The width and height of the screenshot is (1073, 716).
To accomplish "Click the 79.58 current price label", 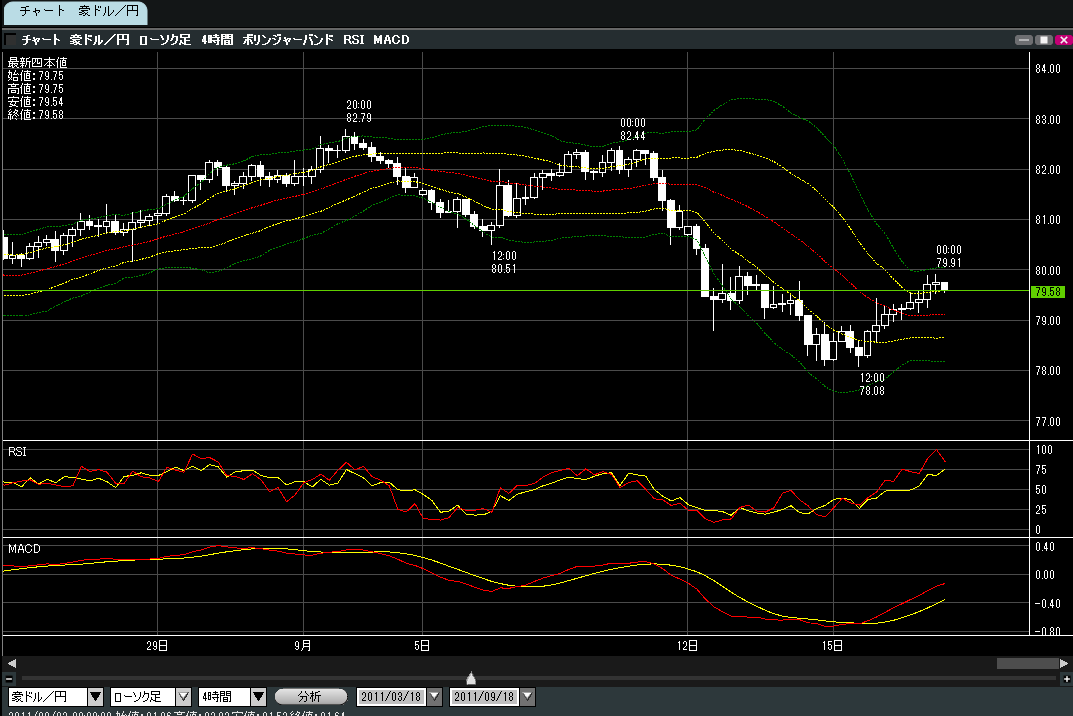I will coord(1047,292).
